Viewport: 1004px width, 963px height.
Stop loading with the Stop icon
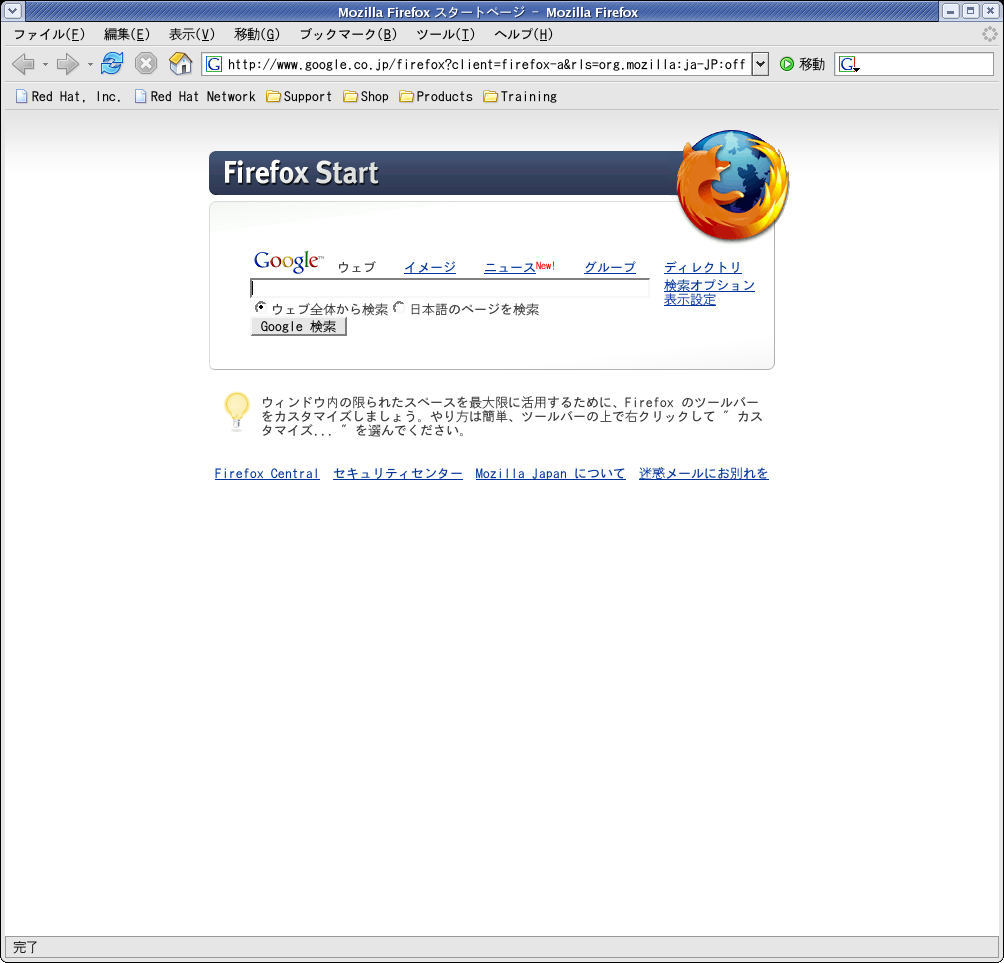pos(146,63)
